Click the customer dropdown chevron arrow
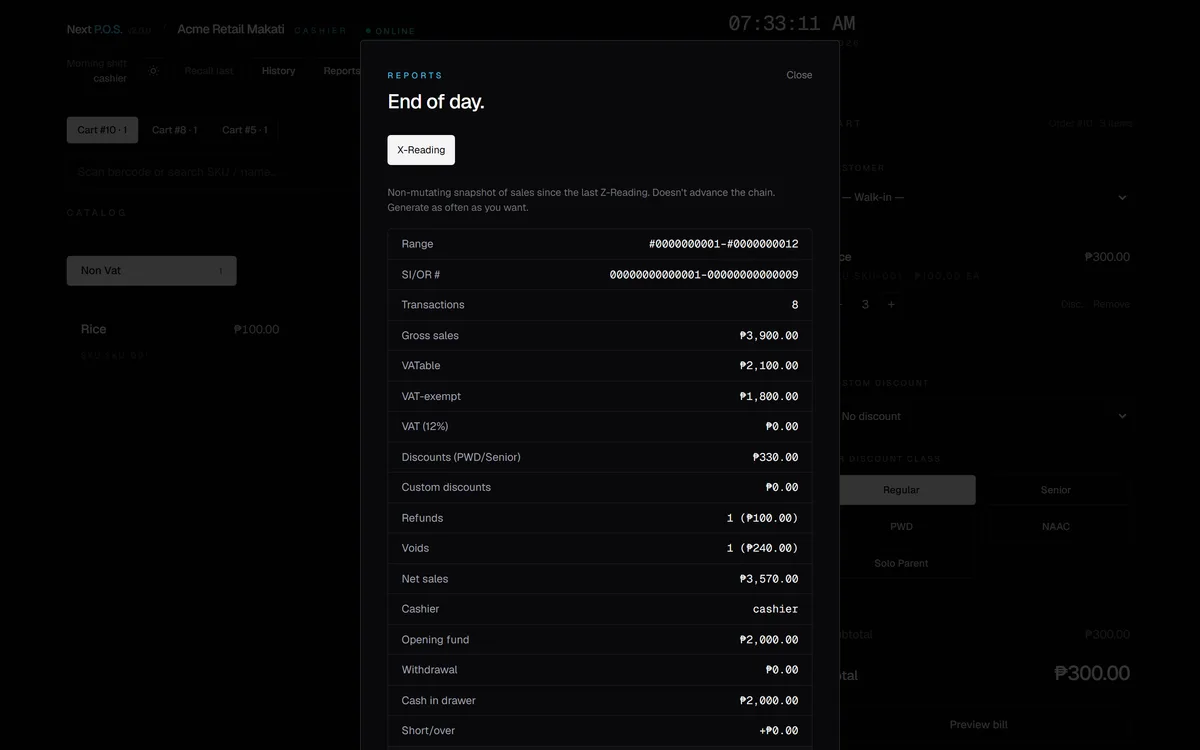Image resolution: width=1200 pixels, height=750 pixels. (x=1122, y=197)
